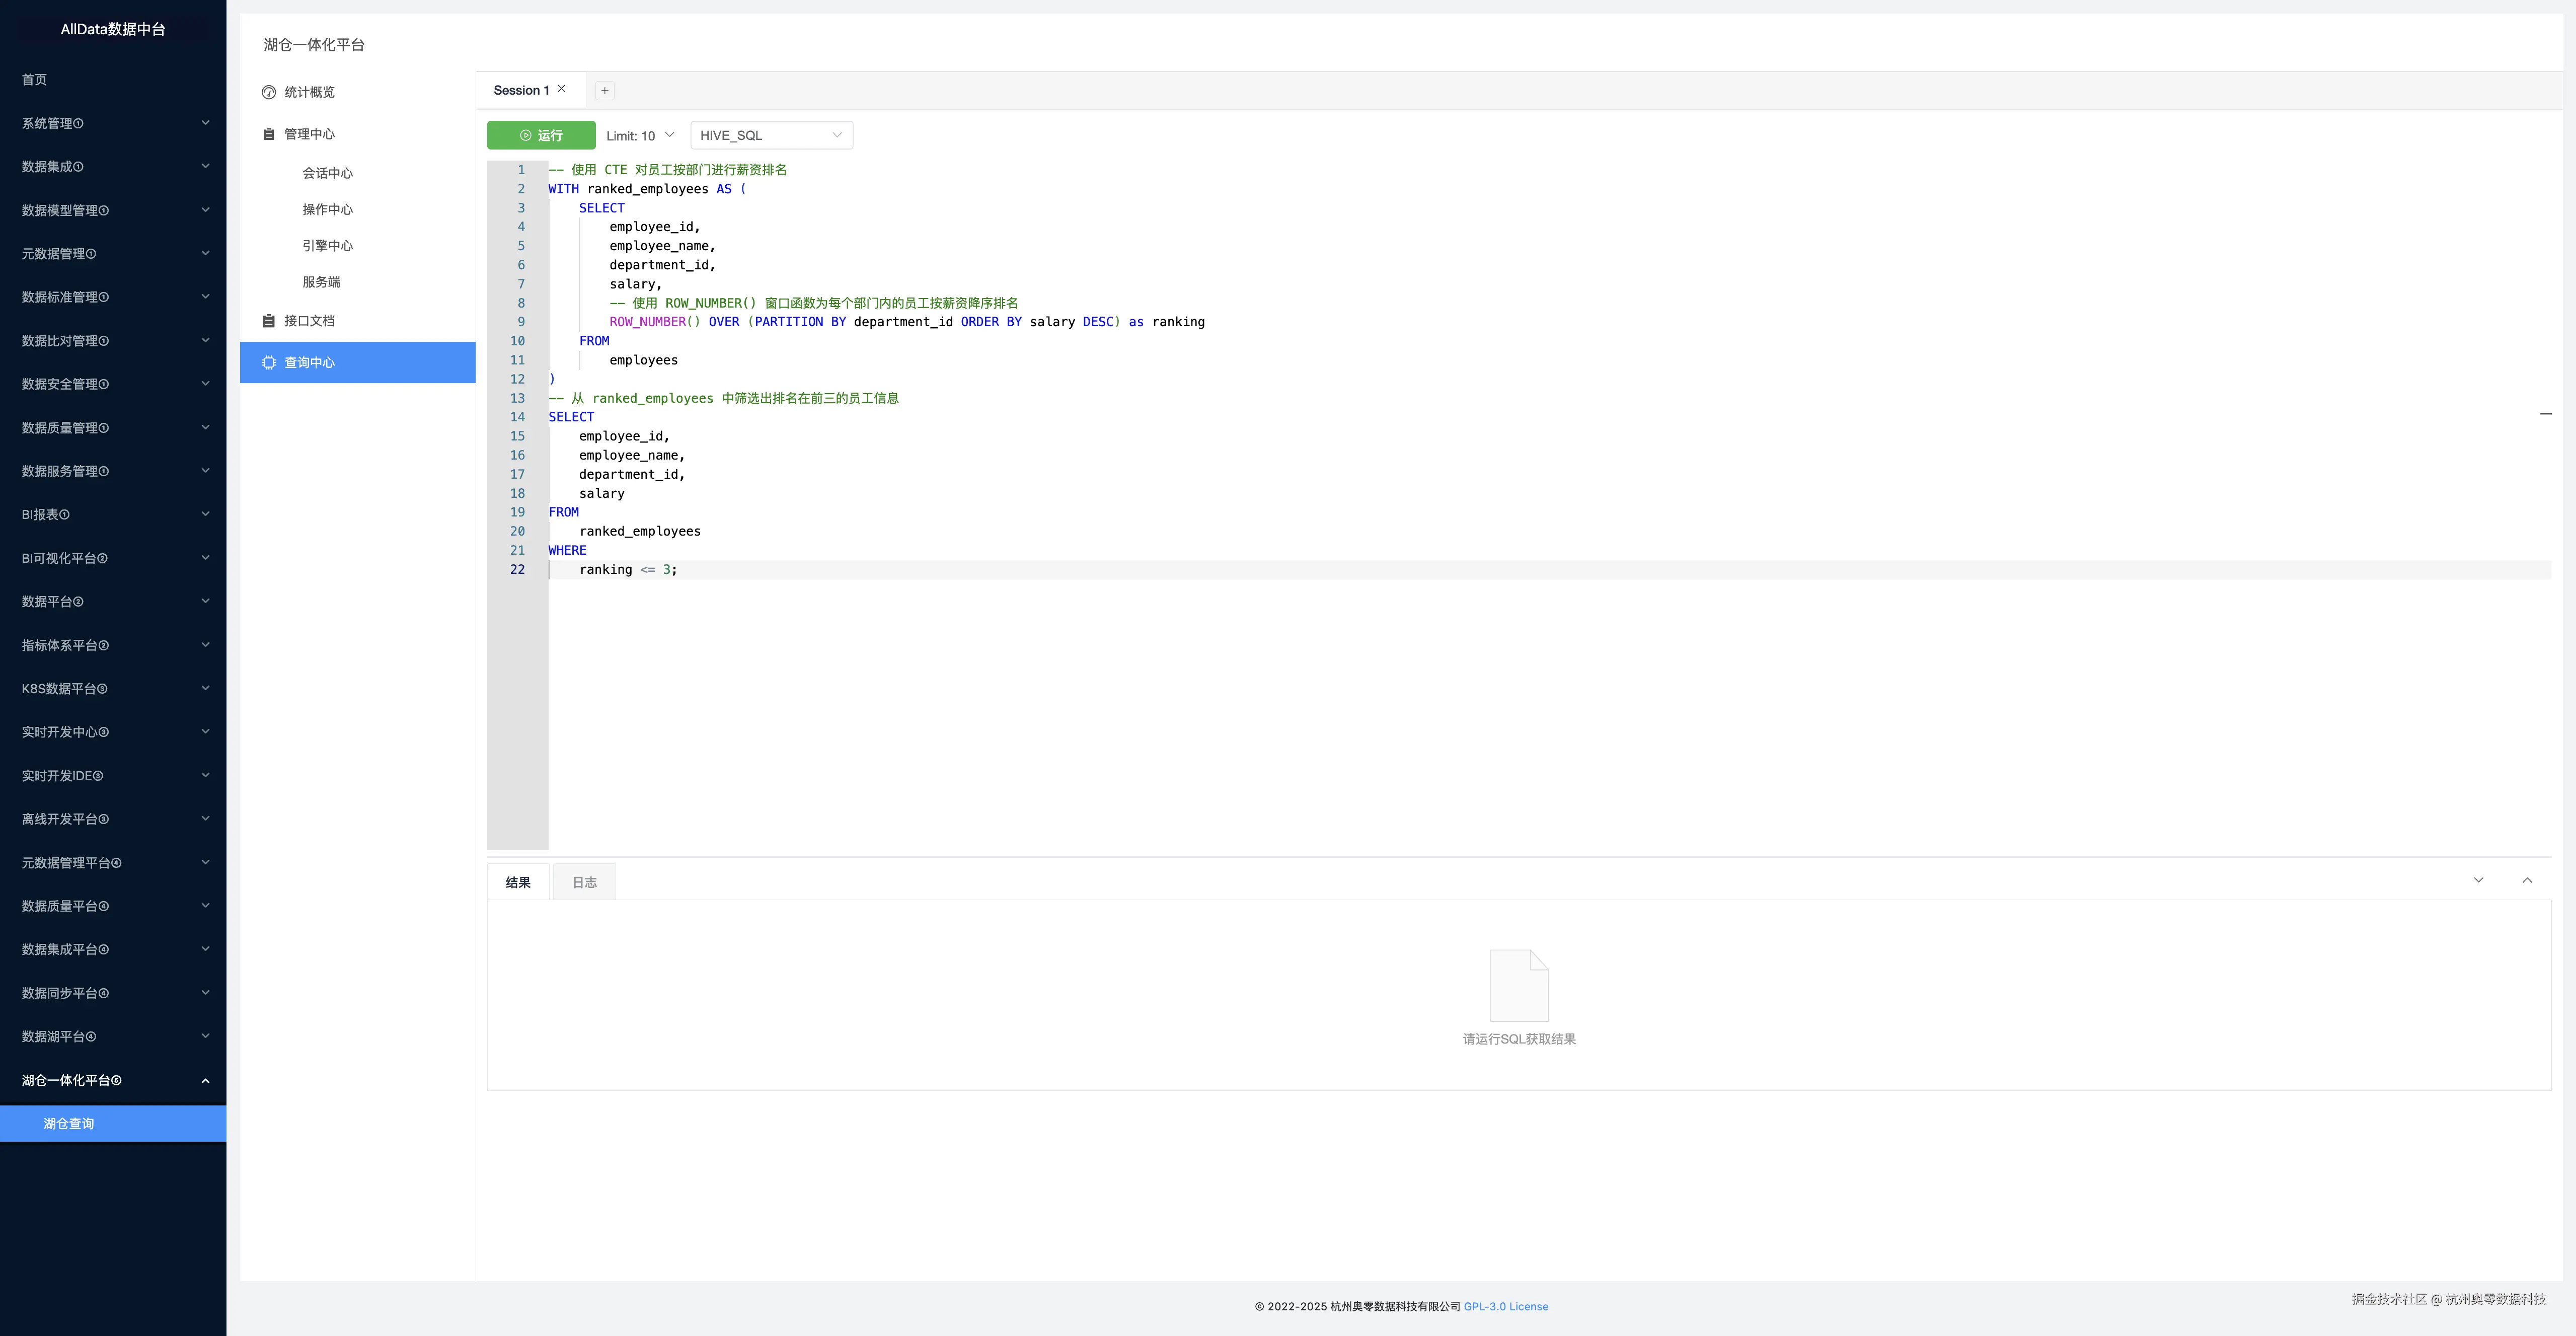Collapse 湖仓一体化平台 sidebar menu
Image resolution: width=2576 pixels, height=1336 pixels.
113,1080
